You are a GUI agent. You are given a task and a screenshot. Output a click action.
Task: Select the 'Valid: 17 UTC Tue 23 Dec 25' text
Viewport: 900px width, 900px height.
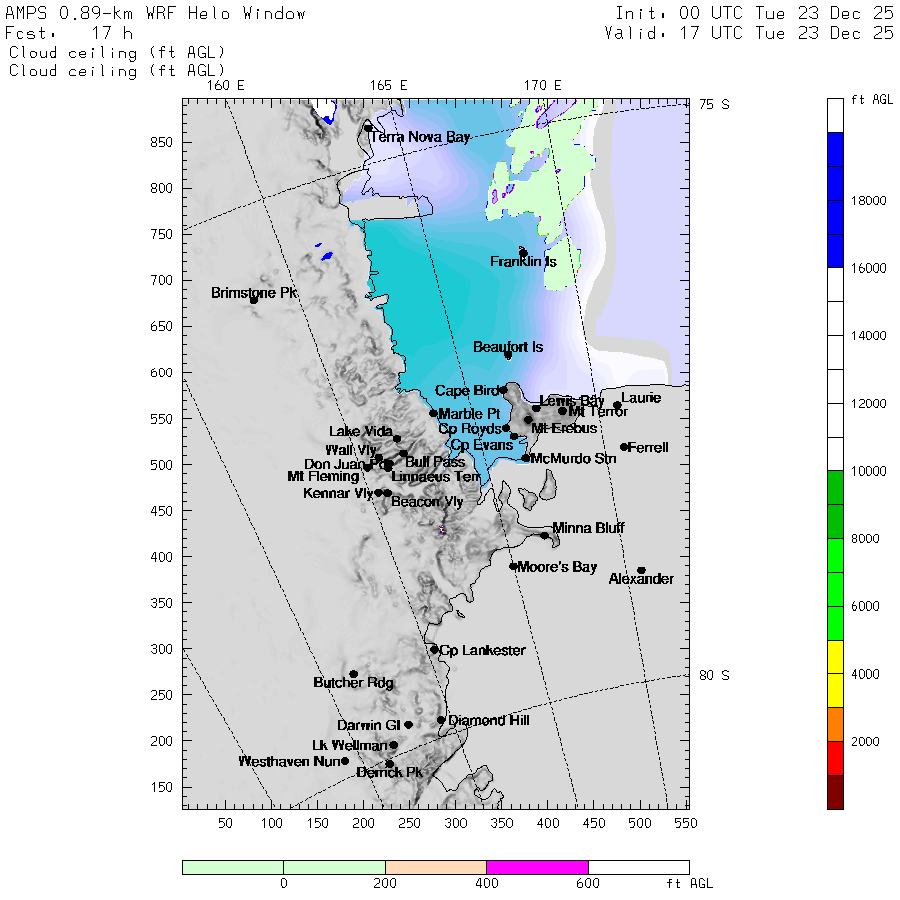coord(749,33)
